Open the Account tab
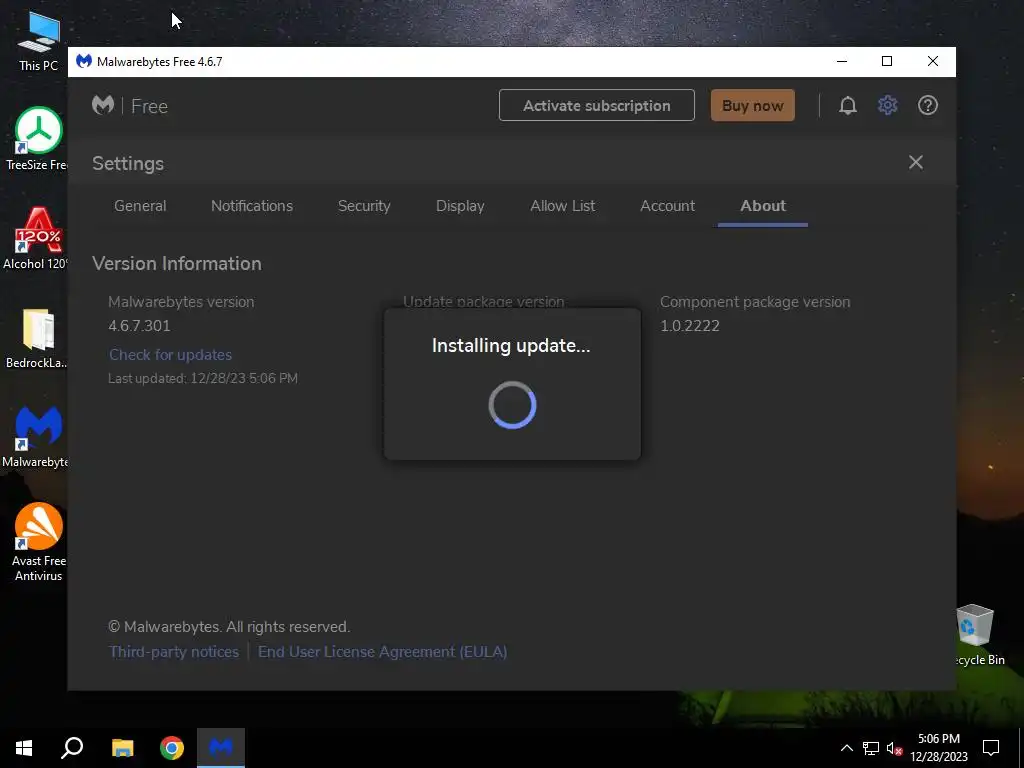The height and width of the screenshot is (768, 1024). 667,206
